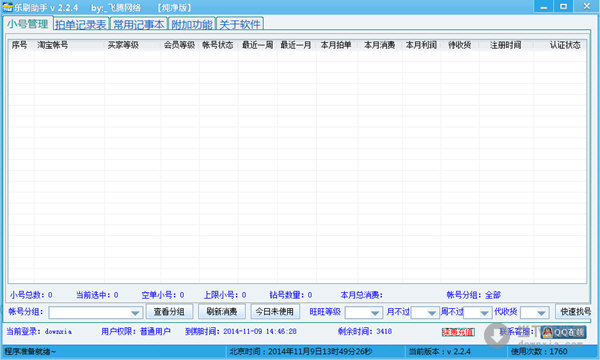Click the 当前选中: 0 statistic

tap(97, 295)
